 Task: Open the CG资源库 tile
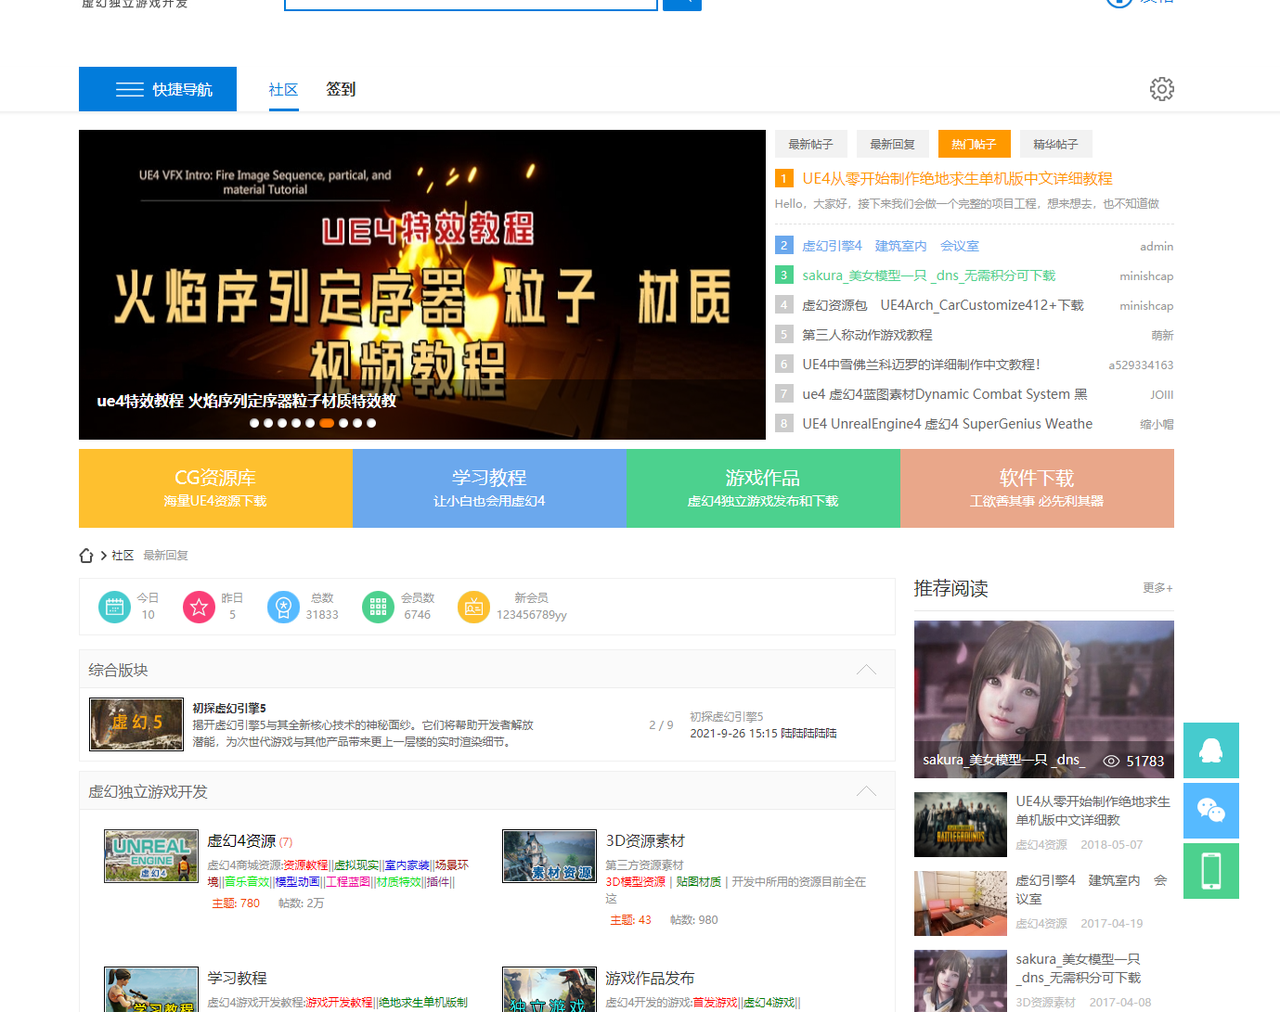point(216,488)
